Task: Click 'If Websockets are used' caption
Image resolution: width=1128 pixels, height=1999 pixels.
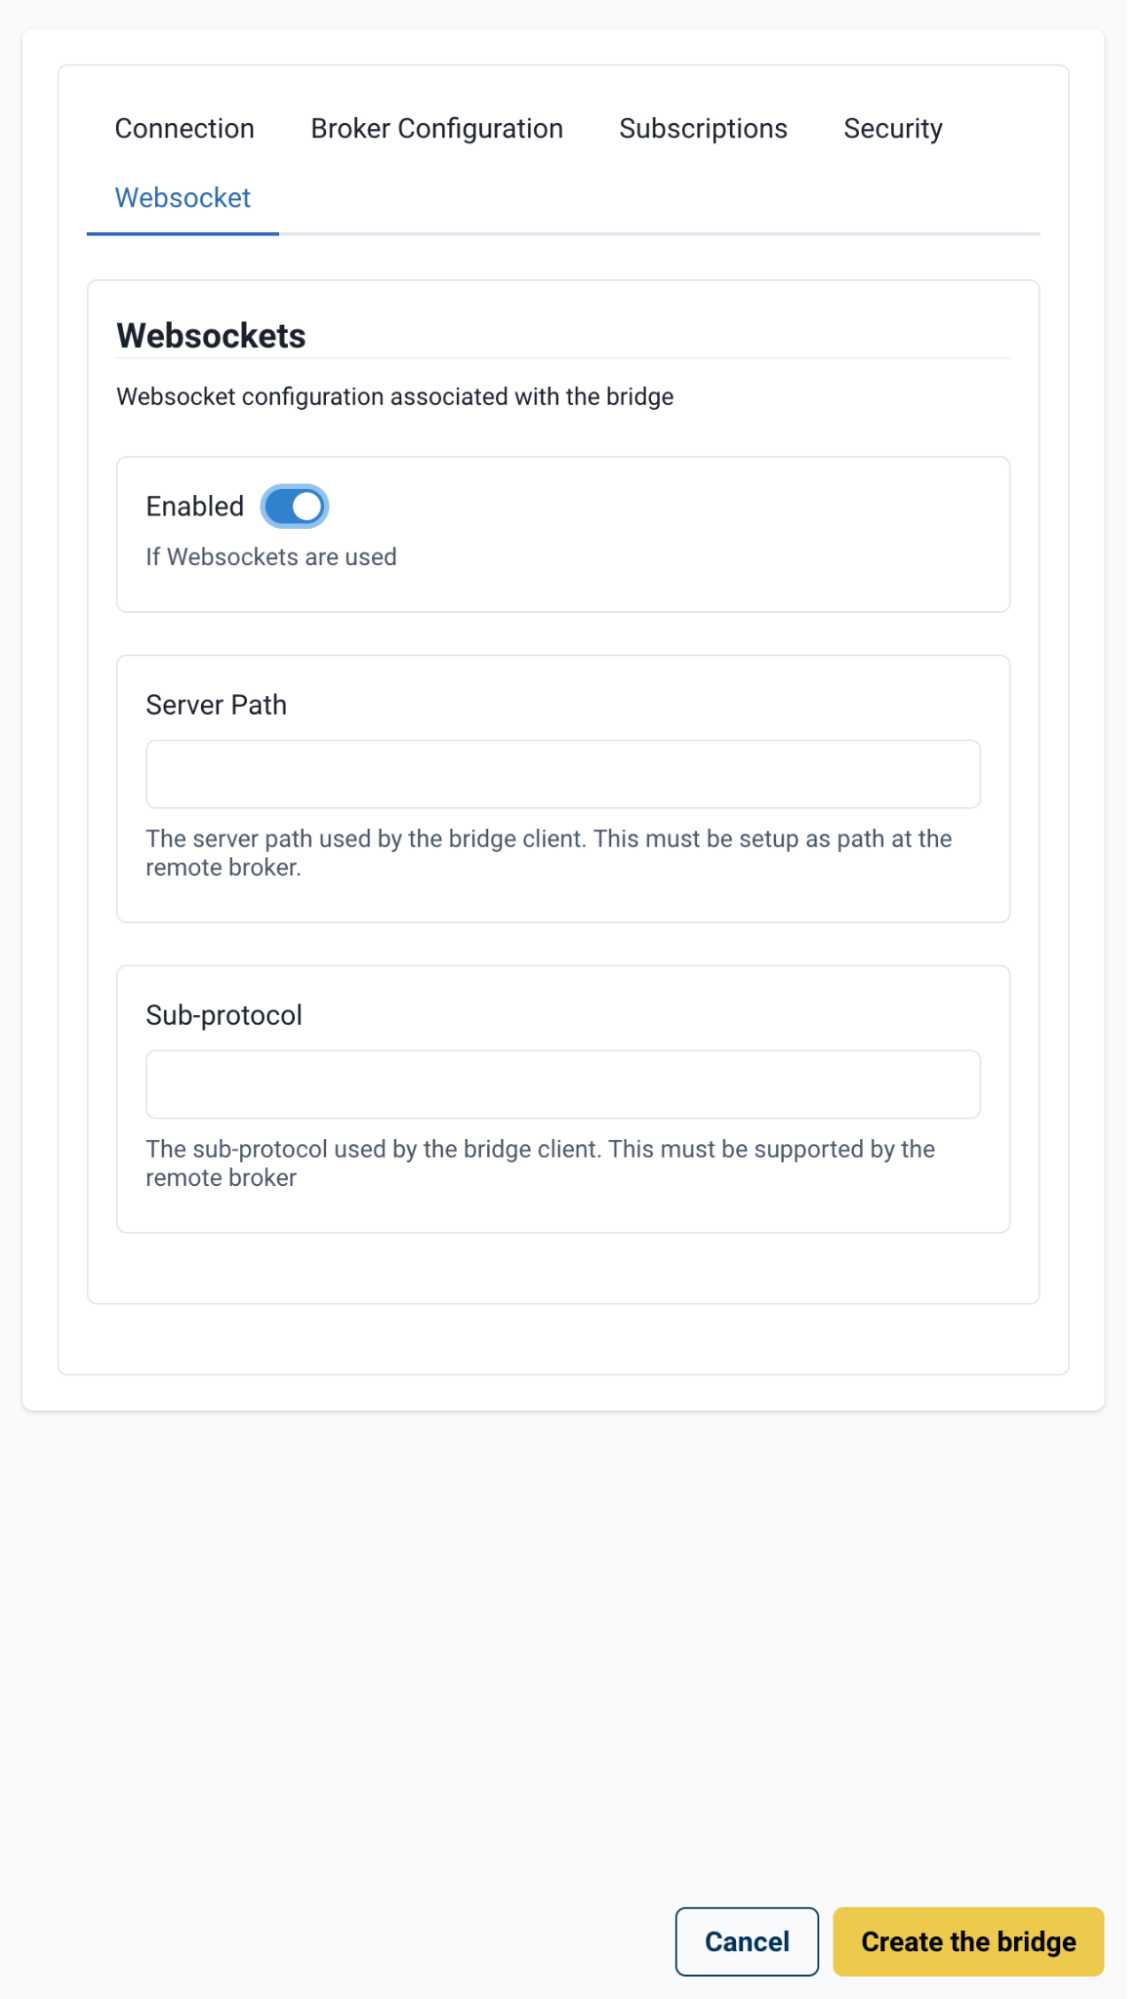Action: 272,557
